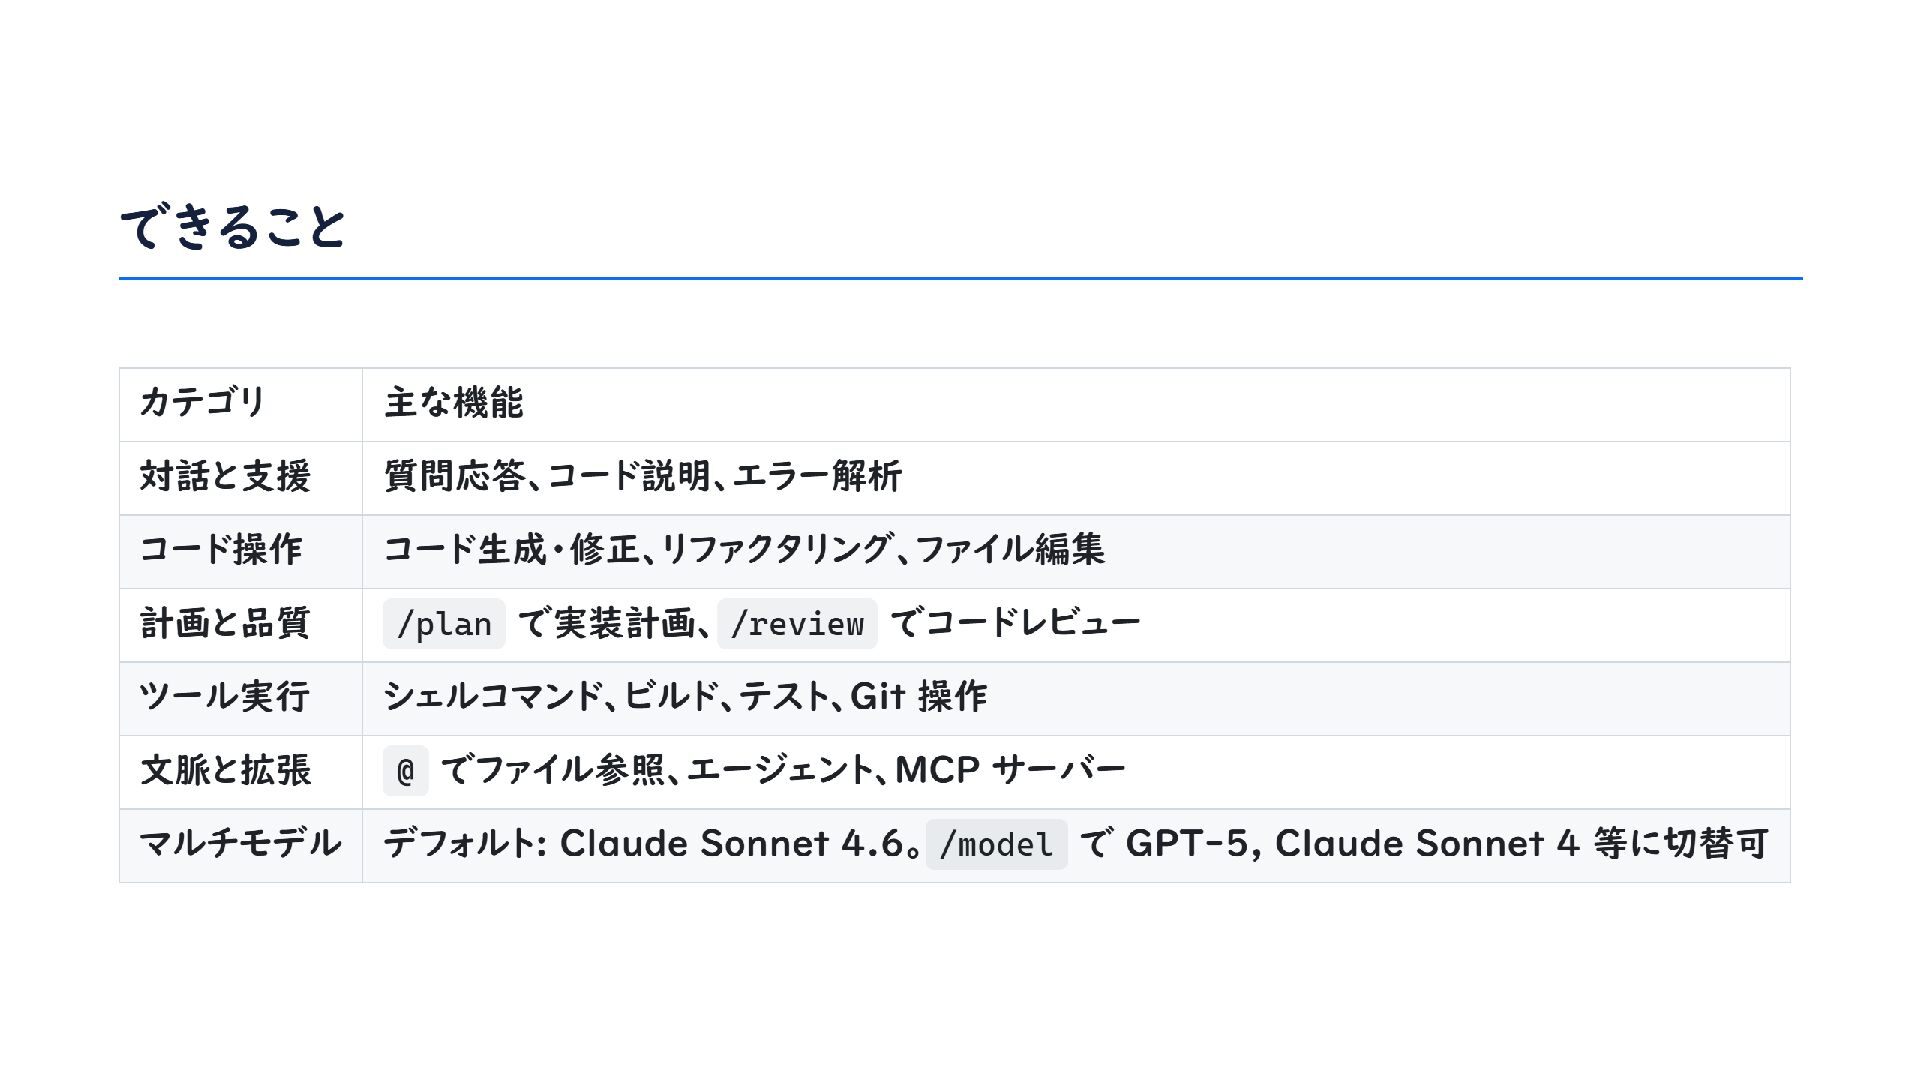Click the でコードレビュー text
The height and width of the screenshot is (1080, 1920).
(x=1014, y=623)
